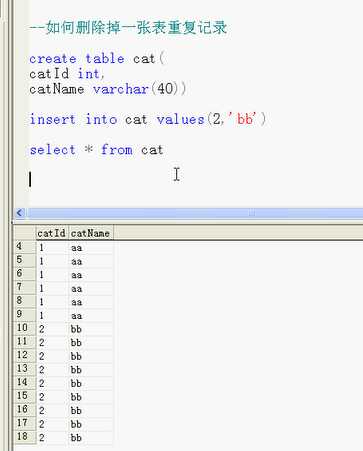Image resolution: width=363 pixels, height=451 pixels.
Task: Select result row header 13
Action: point(24,369)
